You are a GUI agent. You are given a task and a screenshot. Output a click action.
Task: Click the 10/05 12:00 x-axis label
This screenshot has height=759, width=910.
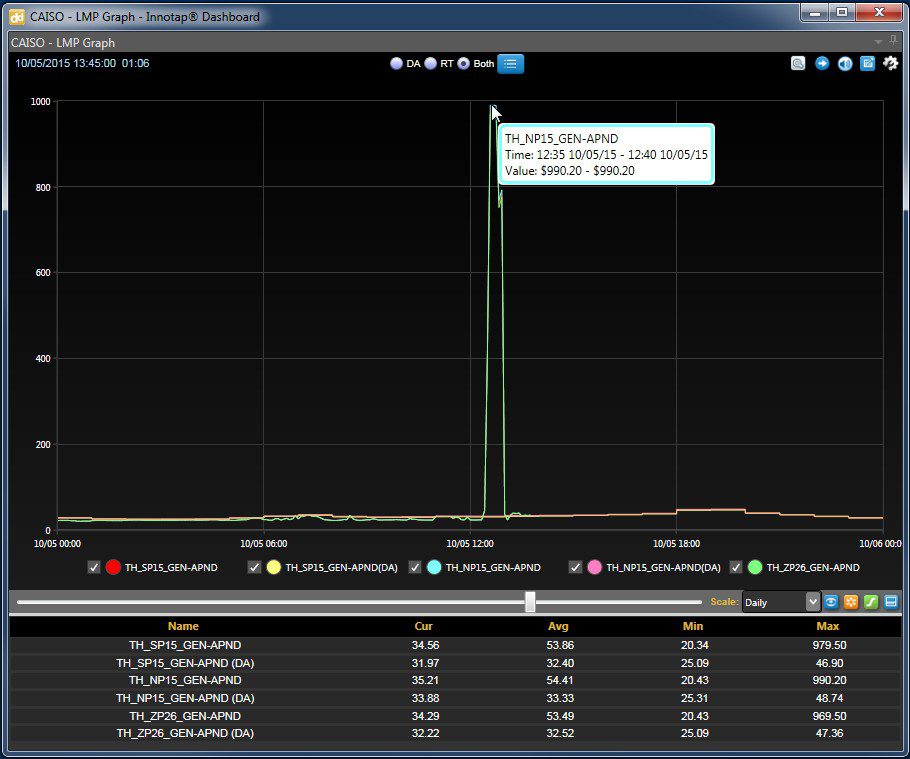click(470, 544)
